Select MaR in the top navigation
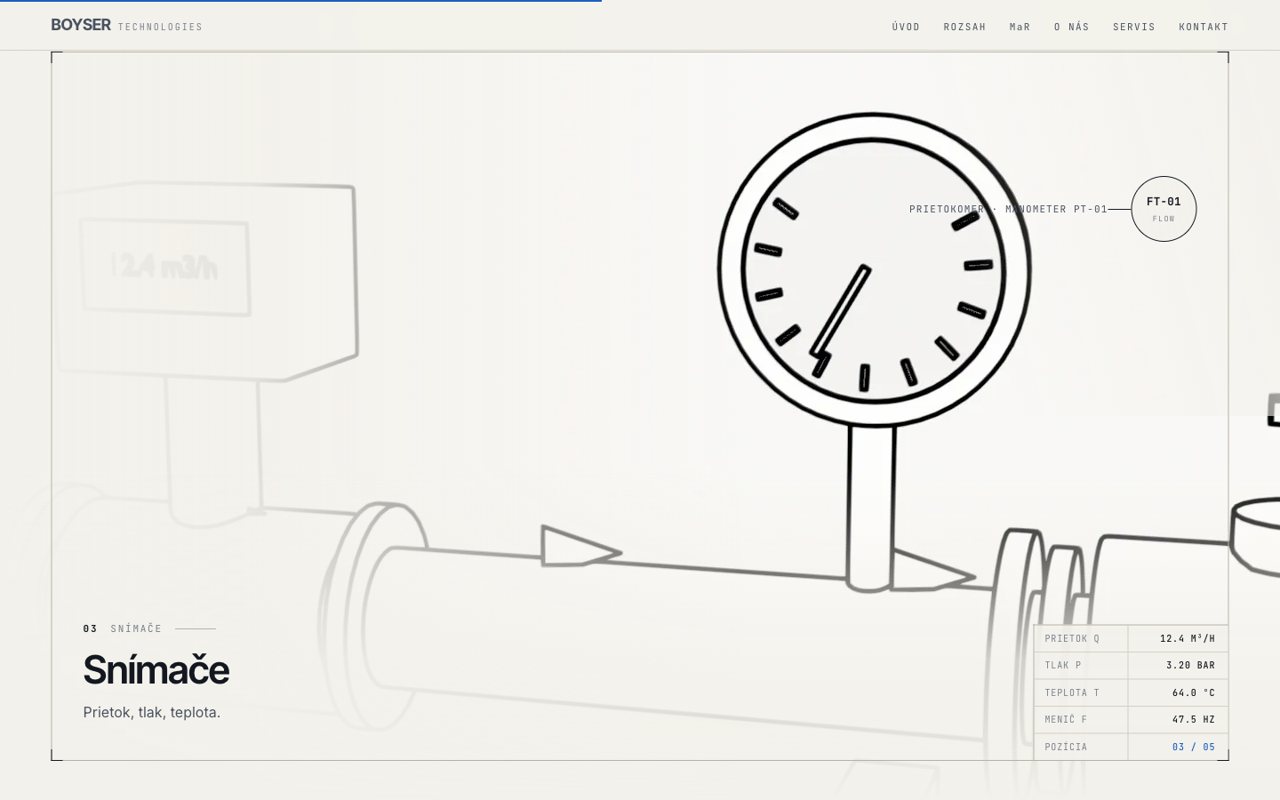1280x800 pixels. tap(1020, 27)
